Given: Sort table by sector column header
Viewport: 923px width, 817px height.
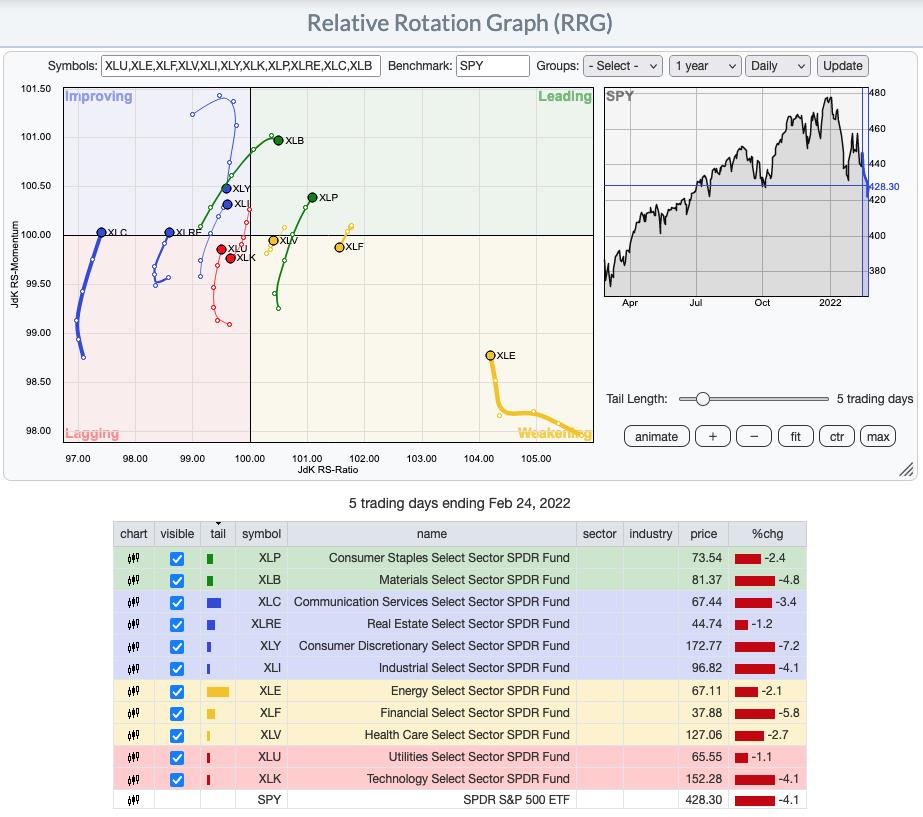Looking at the screenshot, I should (599, 534).
